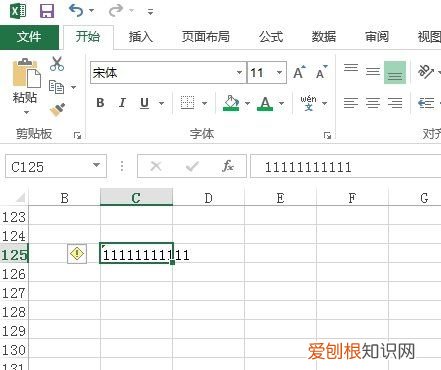Toggle Align Left
Image resolution: width=441 pixels, height=370 pixels.
pos(351,103)
